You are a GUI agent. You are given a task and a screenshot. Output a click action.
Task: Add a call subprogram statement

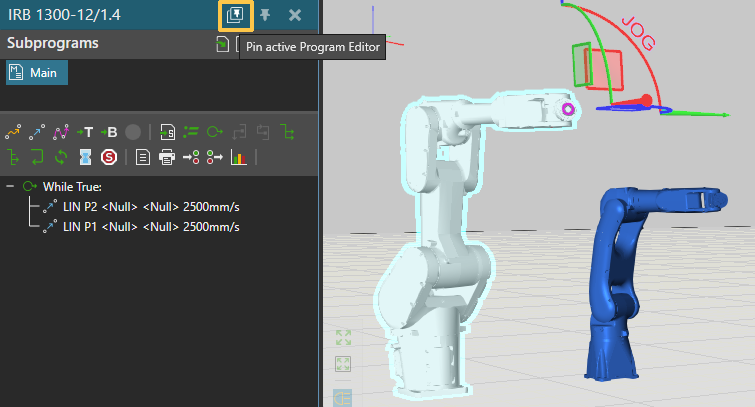[168, 132]
